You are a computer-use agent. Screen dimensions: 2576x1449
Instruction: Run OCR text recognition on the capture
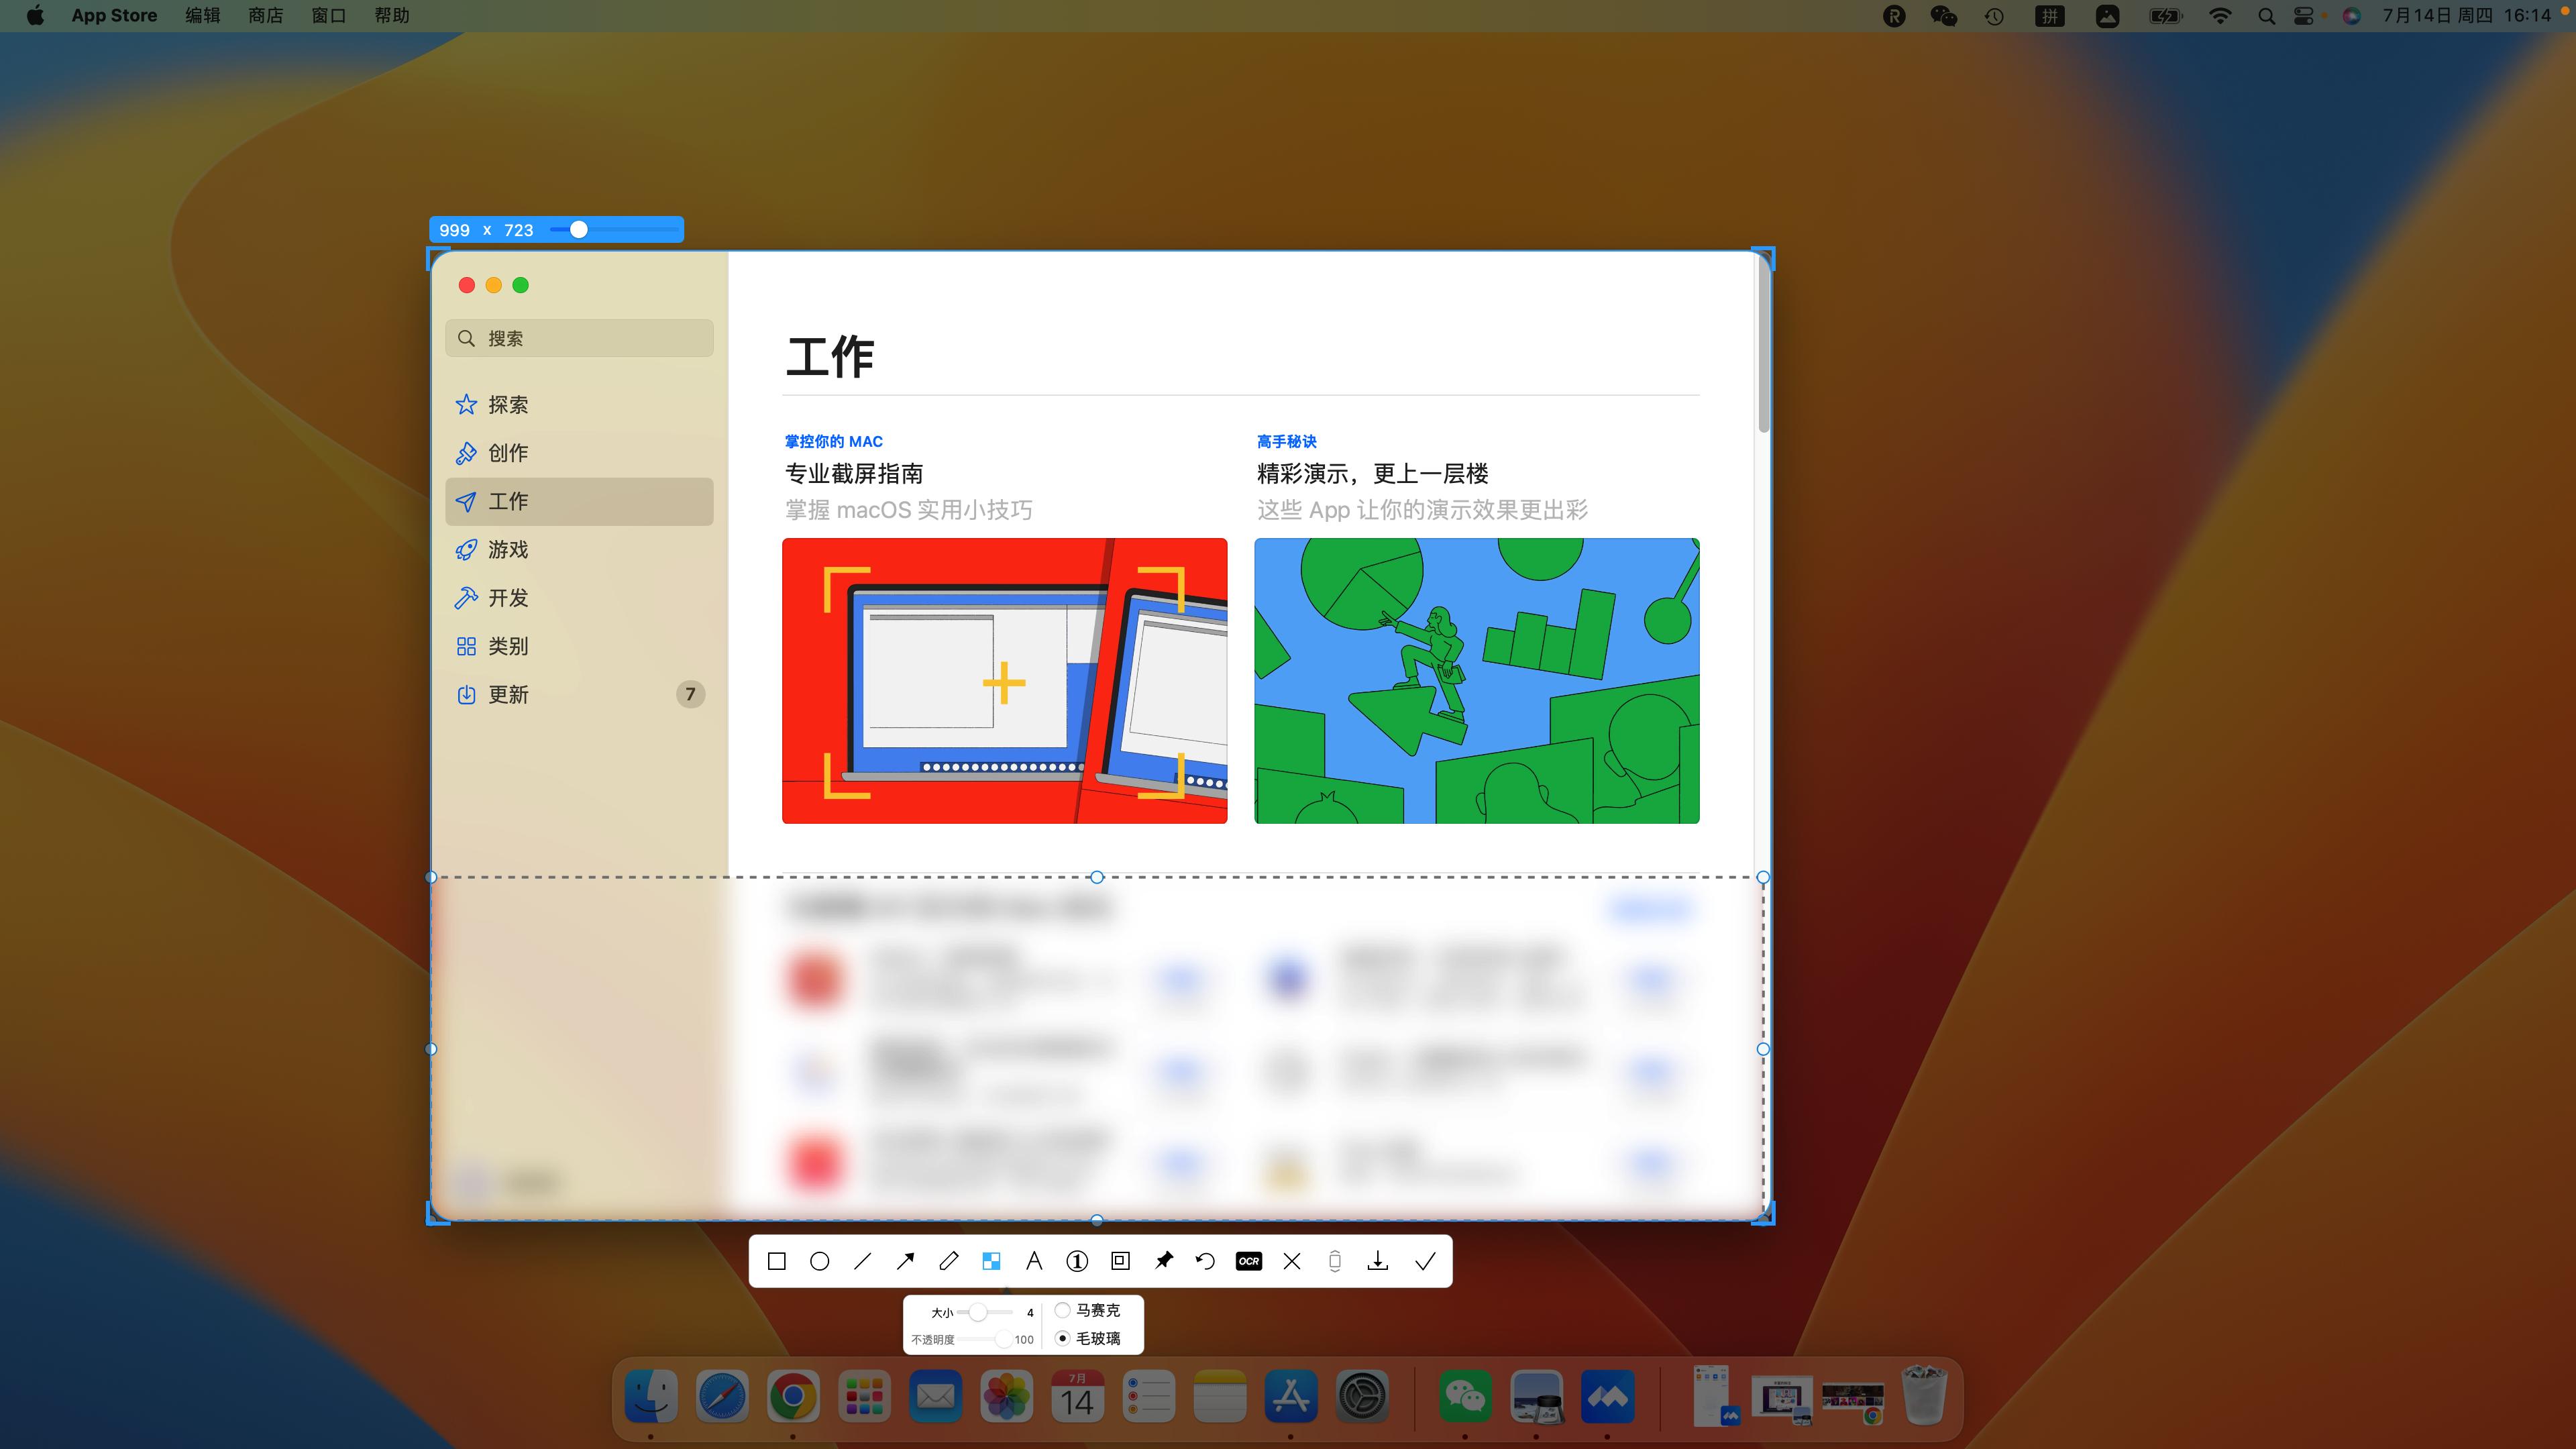tap(1248, 1261)
